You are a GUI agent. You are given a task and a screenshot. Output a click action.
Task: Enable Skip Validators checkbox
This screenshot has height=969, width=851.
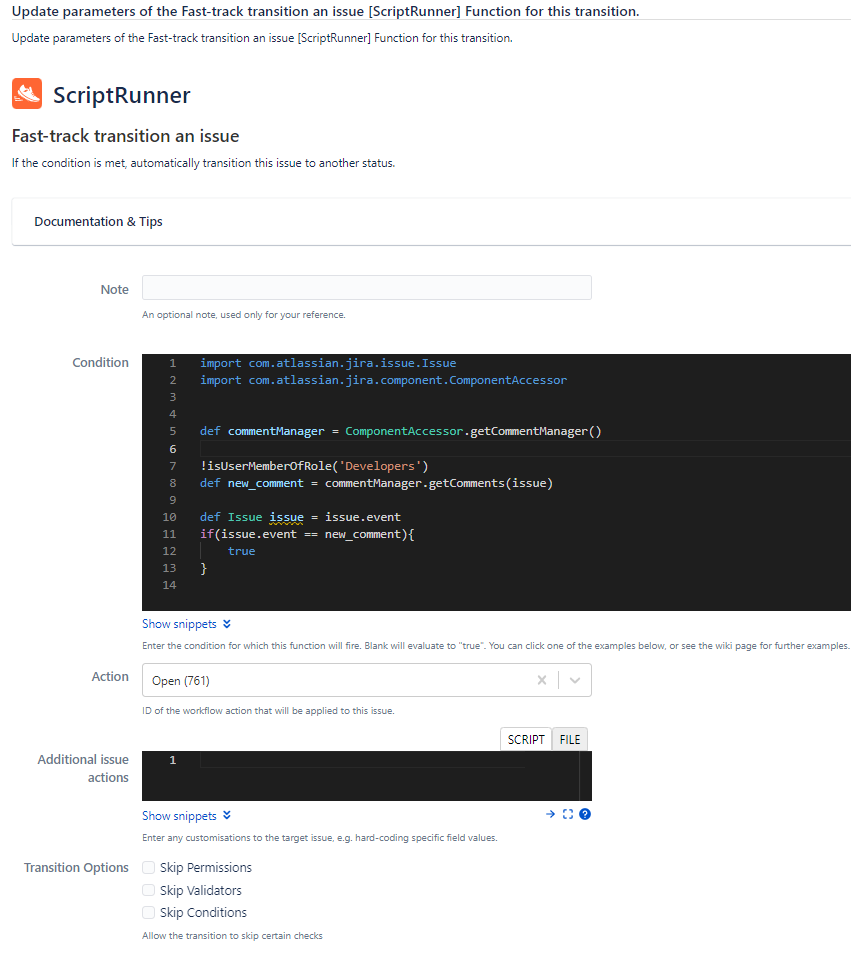pyautogui.click(x=148, y=891)
